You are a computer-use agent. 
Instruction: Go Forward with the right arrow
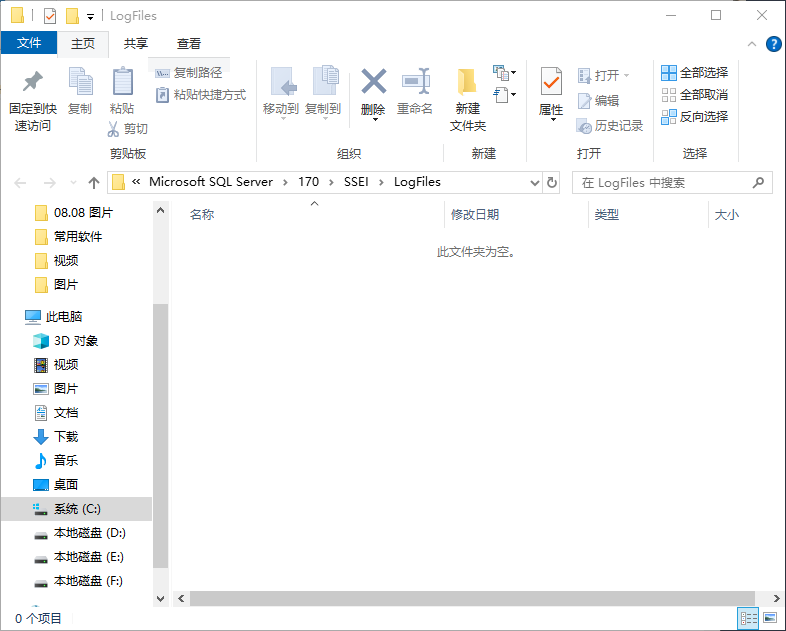(x=50, y=183)
